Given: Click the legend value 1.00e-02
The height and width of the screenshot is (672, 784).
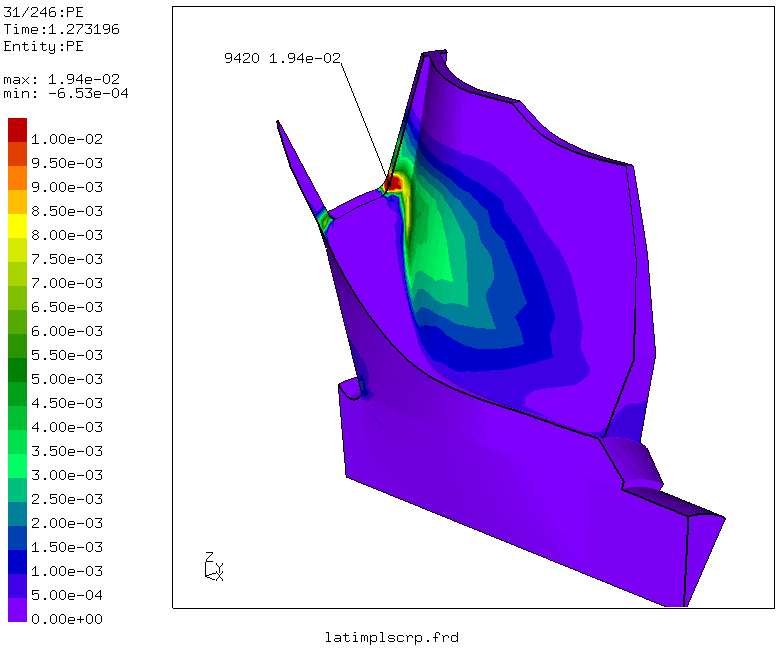Looking at the screenshot, I should point(67,139).
